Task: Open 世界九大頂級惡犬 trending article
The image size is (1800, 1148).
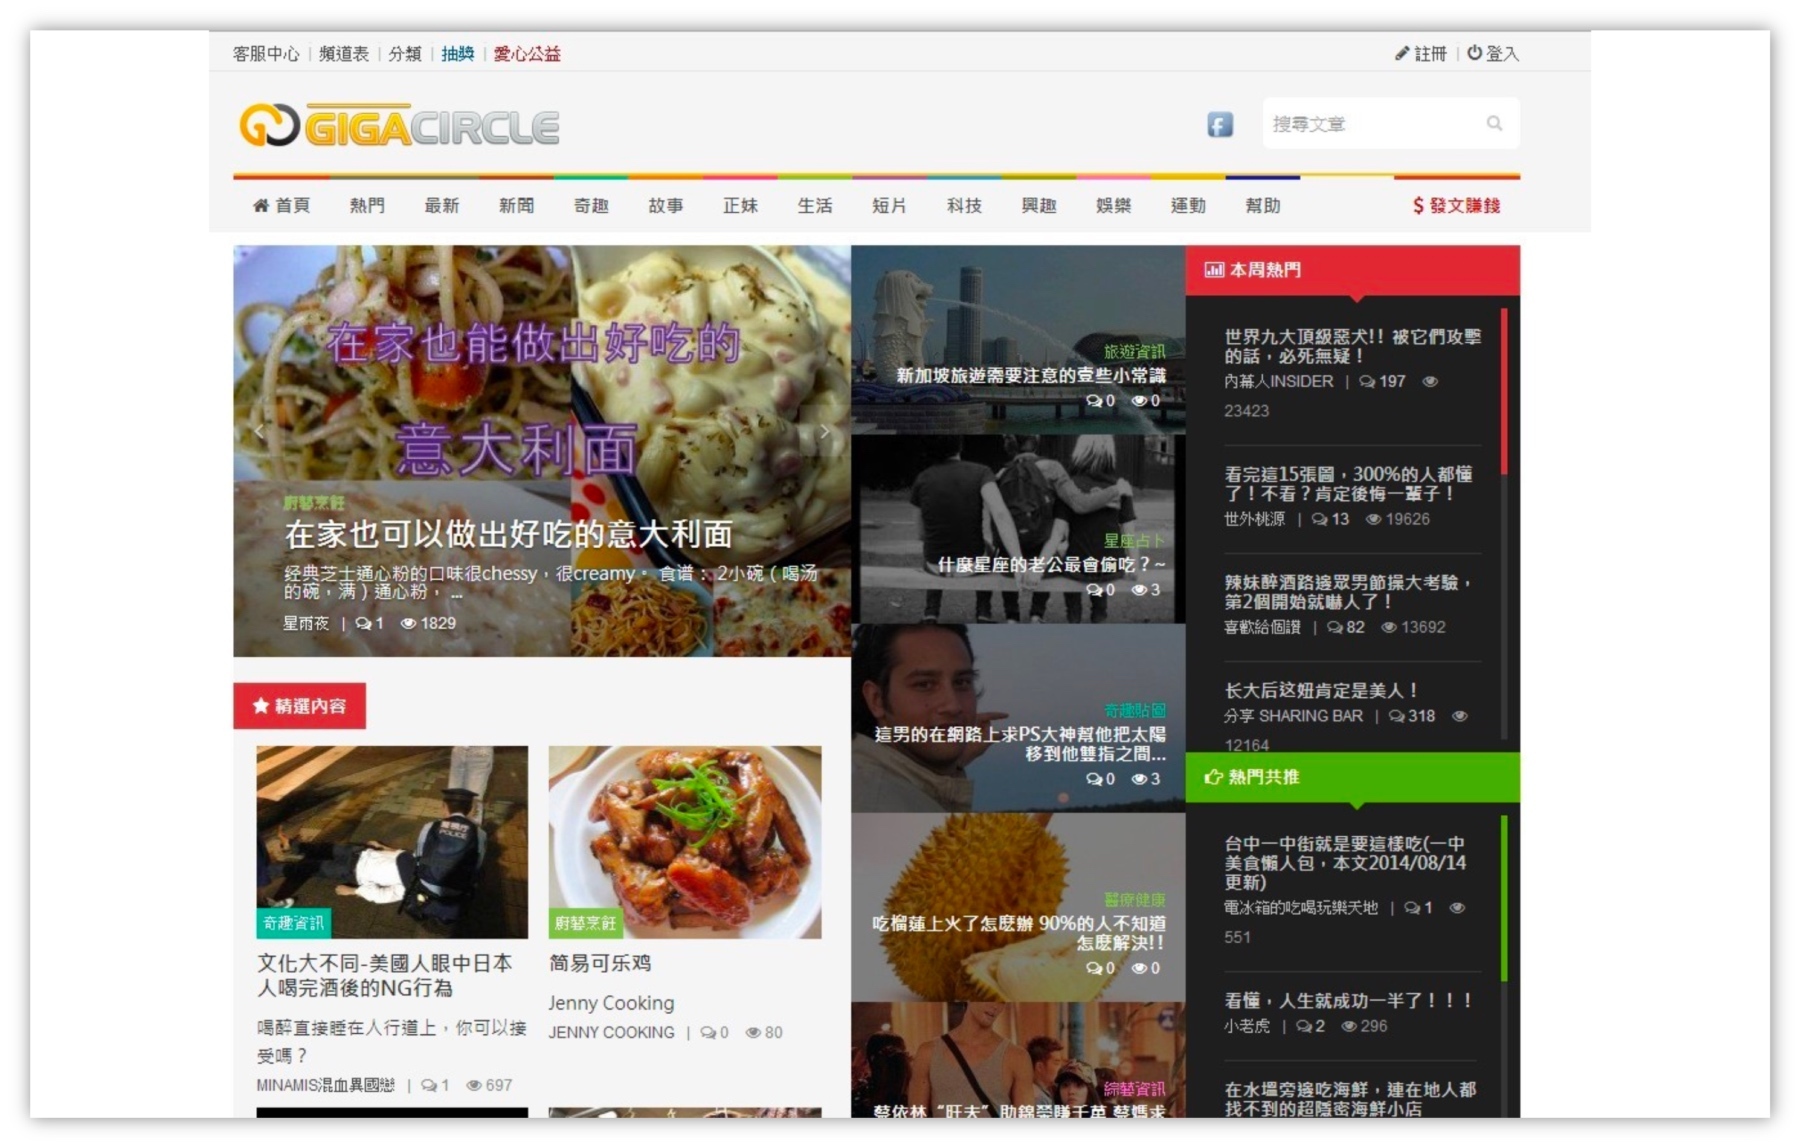Action: click(x=1353, y=346)
